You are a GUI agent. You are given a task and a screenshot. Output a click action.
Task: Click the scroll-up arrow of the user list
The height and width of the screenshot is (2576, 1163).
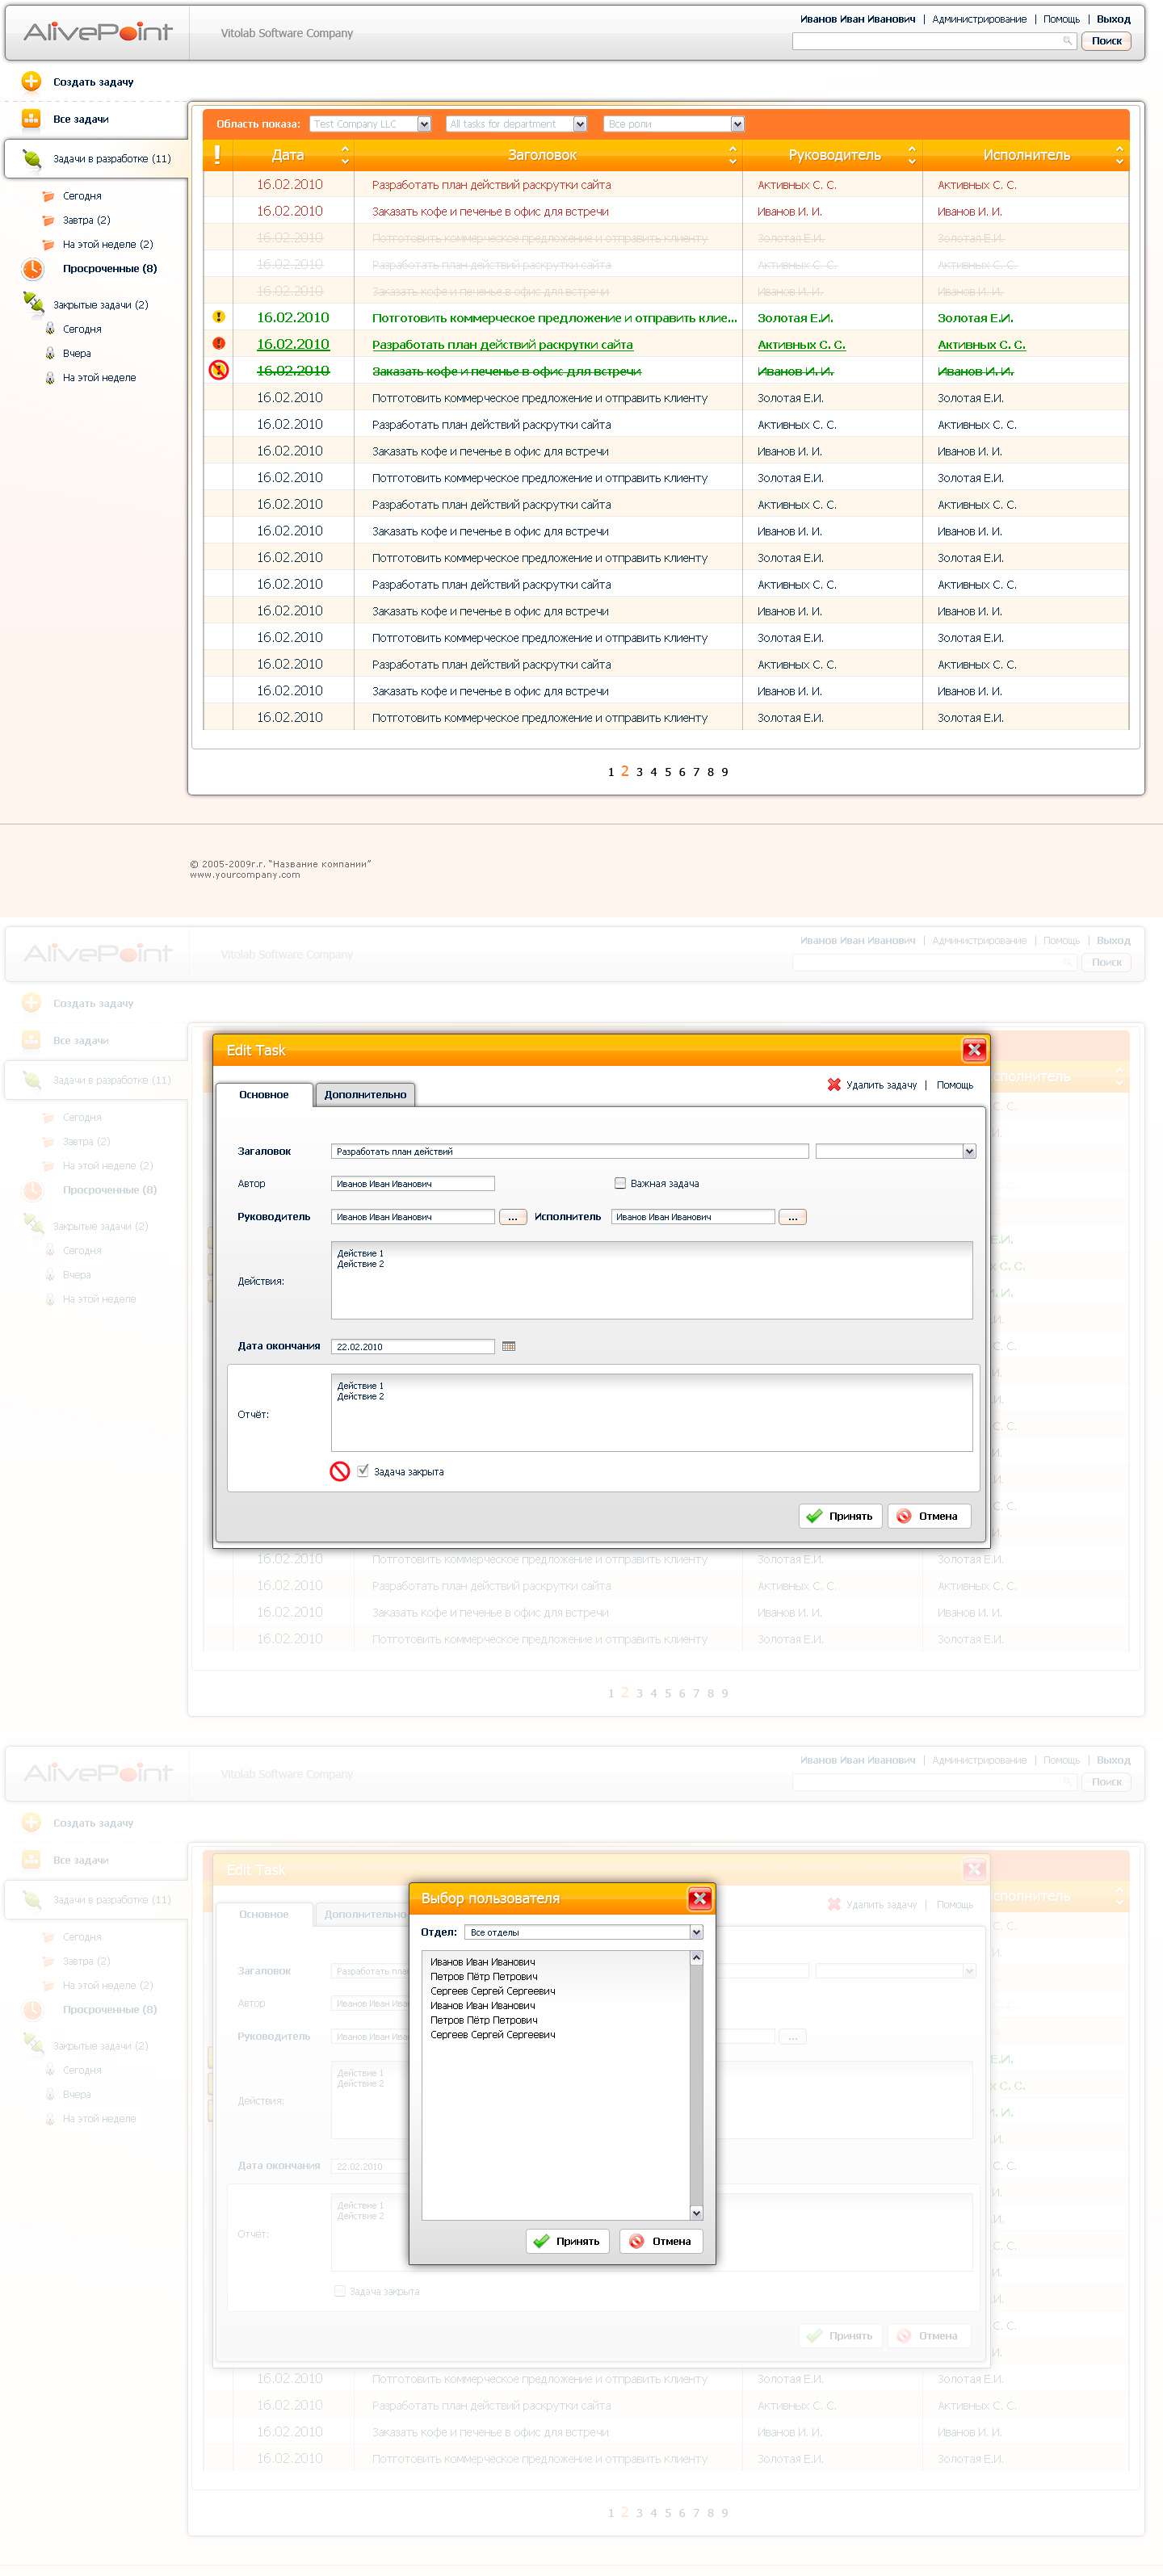click(x=697, y=1957)
